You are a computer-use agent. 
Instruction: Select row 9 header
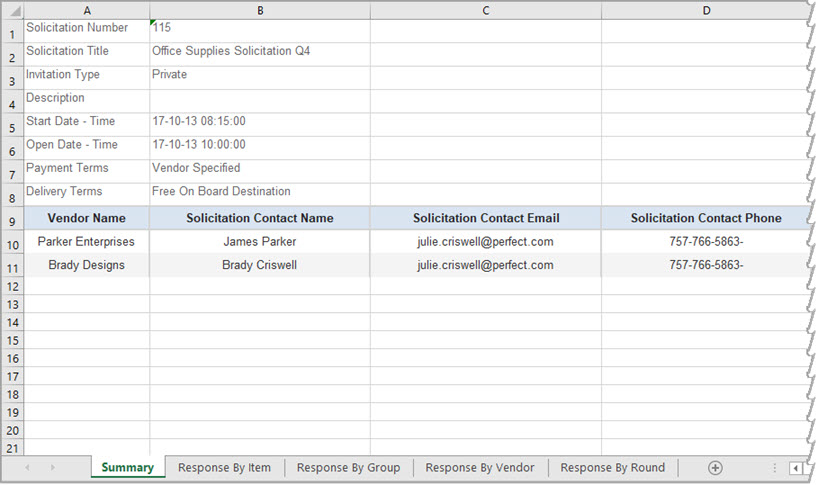coord(13,219)
